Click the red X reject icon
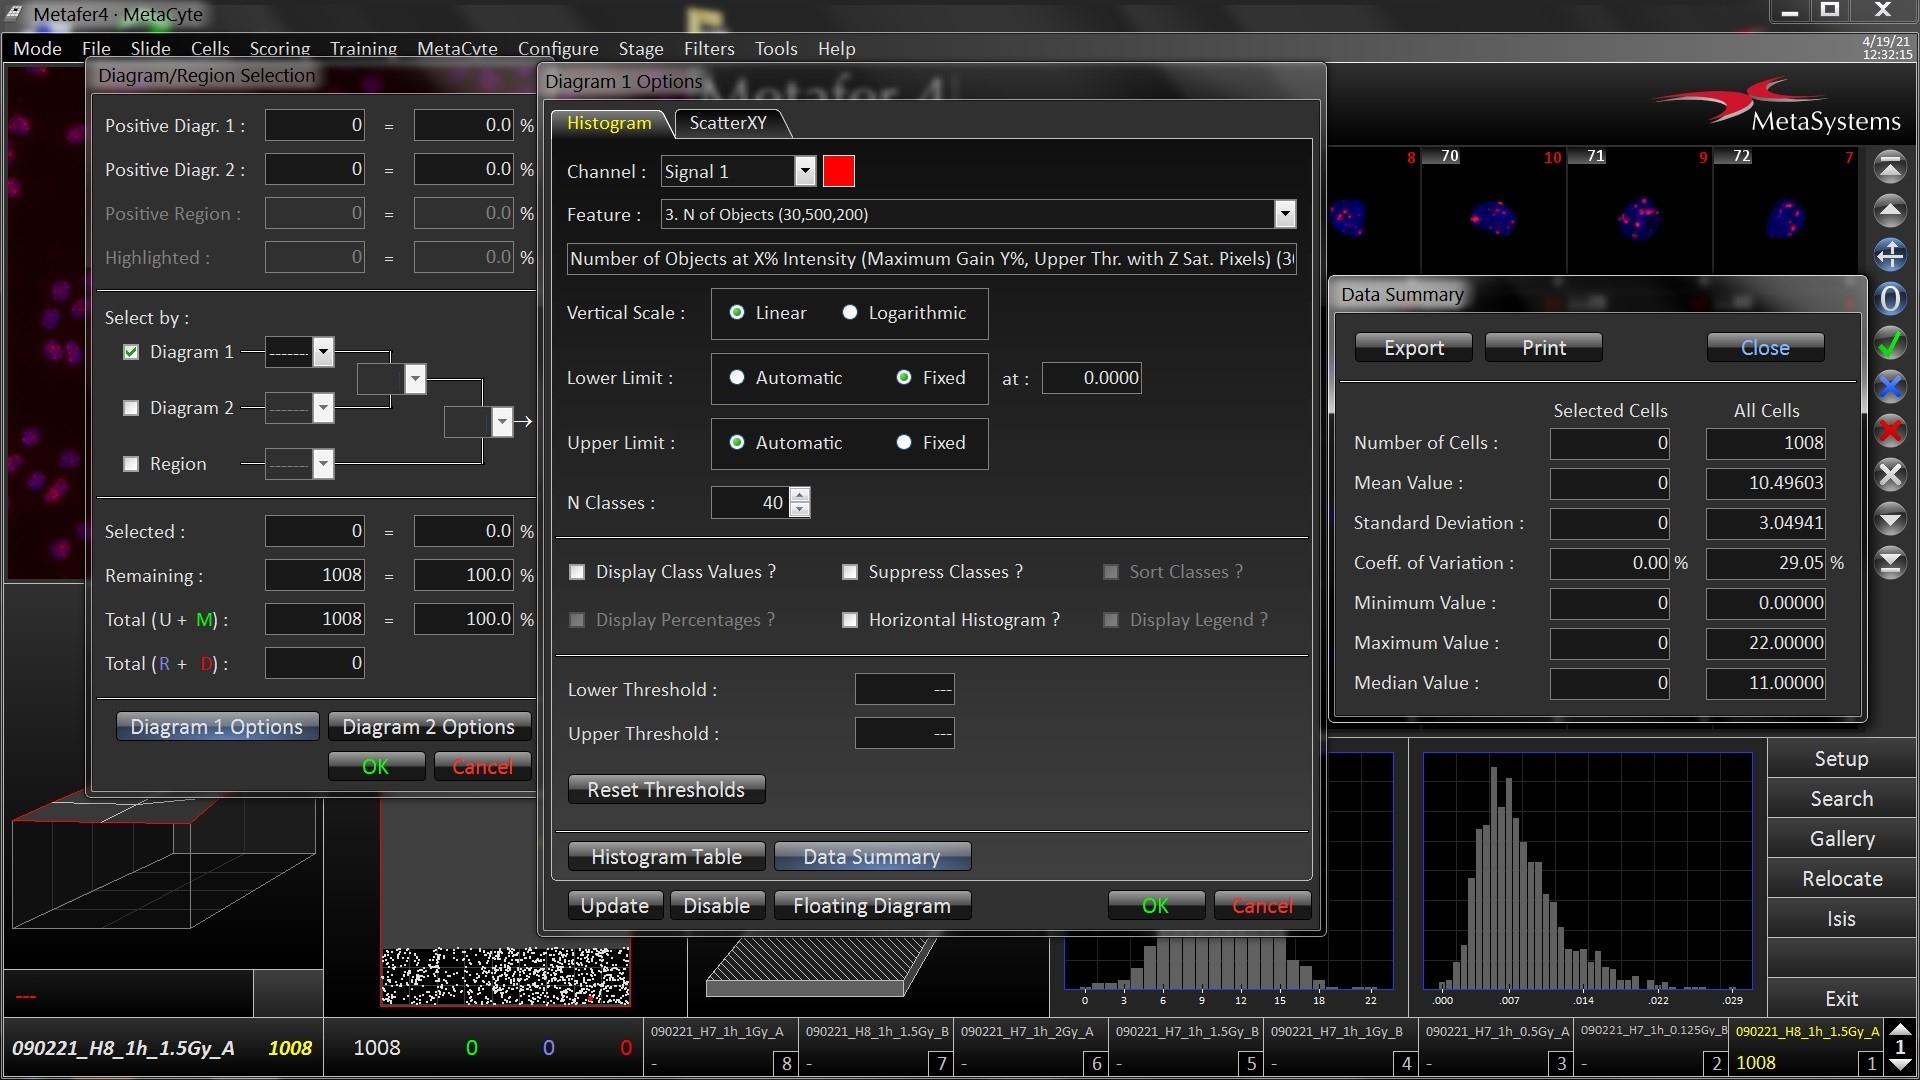Viewport: 1920px width, 1080px height. point(1889,431)
